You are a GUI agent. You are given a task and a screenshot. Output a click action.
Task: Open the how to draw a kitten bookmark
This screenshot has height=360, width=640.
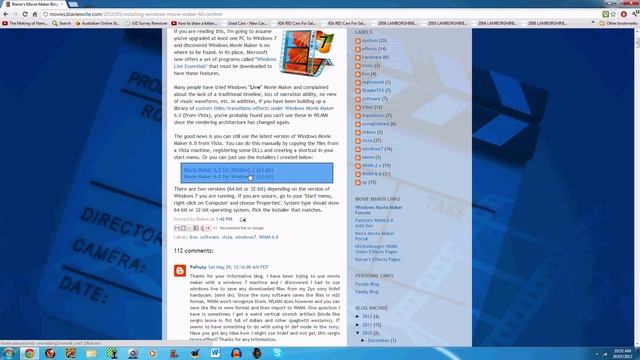point(194,23)
